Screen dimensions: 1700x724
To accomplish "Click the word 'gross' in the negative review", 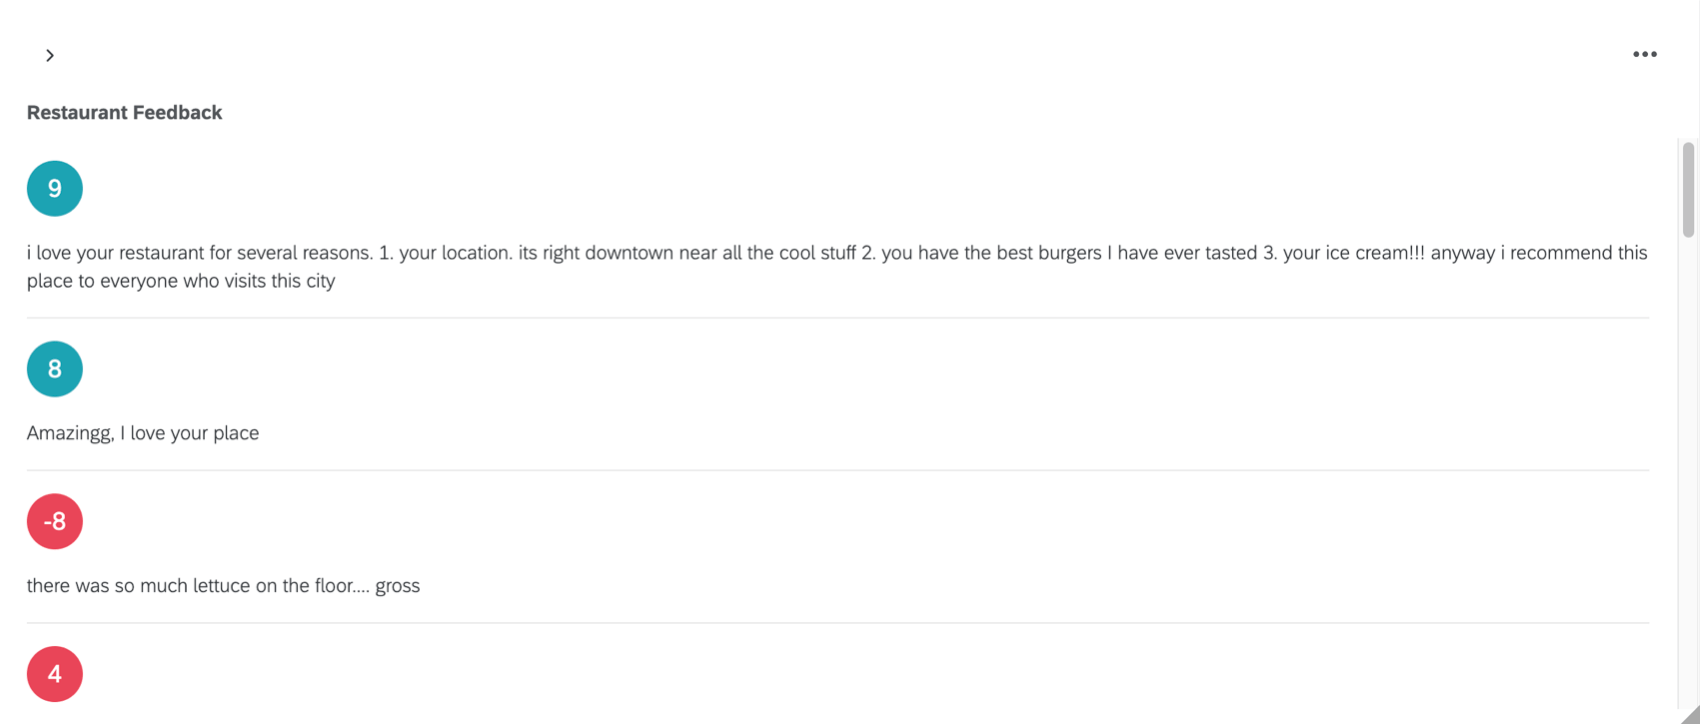I will point(397,586).
